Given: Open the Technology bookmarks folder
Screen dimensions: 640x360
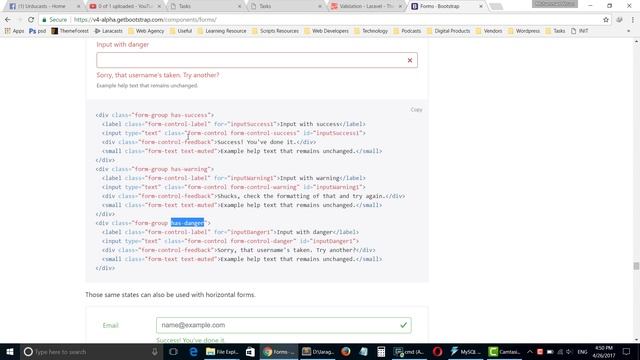Looking at the screenshot, I should tap(371, 31).
